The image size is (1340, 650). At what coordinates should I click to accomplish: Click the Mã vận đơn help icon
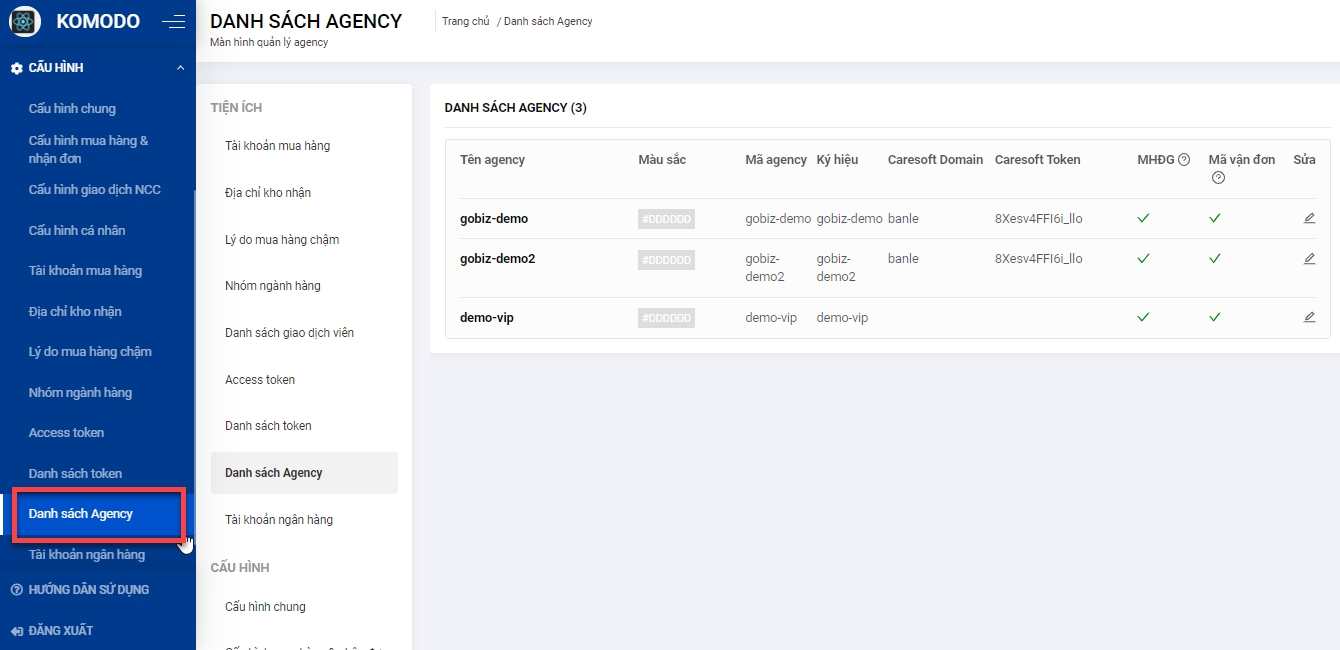point(1218,178)
